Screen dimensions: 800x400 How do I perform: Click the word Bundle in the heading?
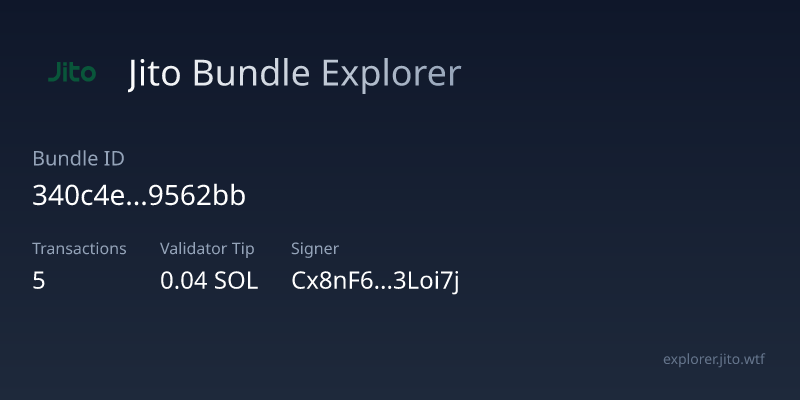click(251, 74)
